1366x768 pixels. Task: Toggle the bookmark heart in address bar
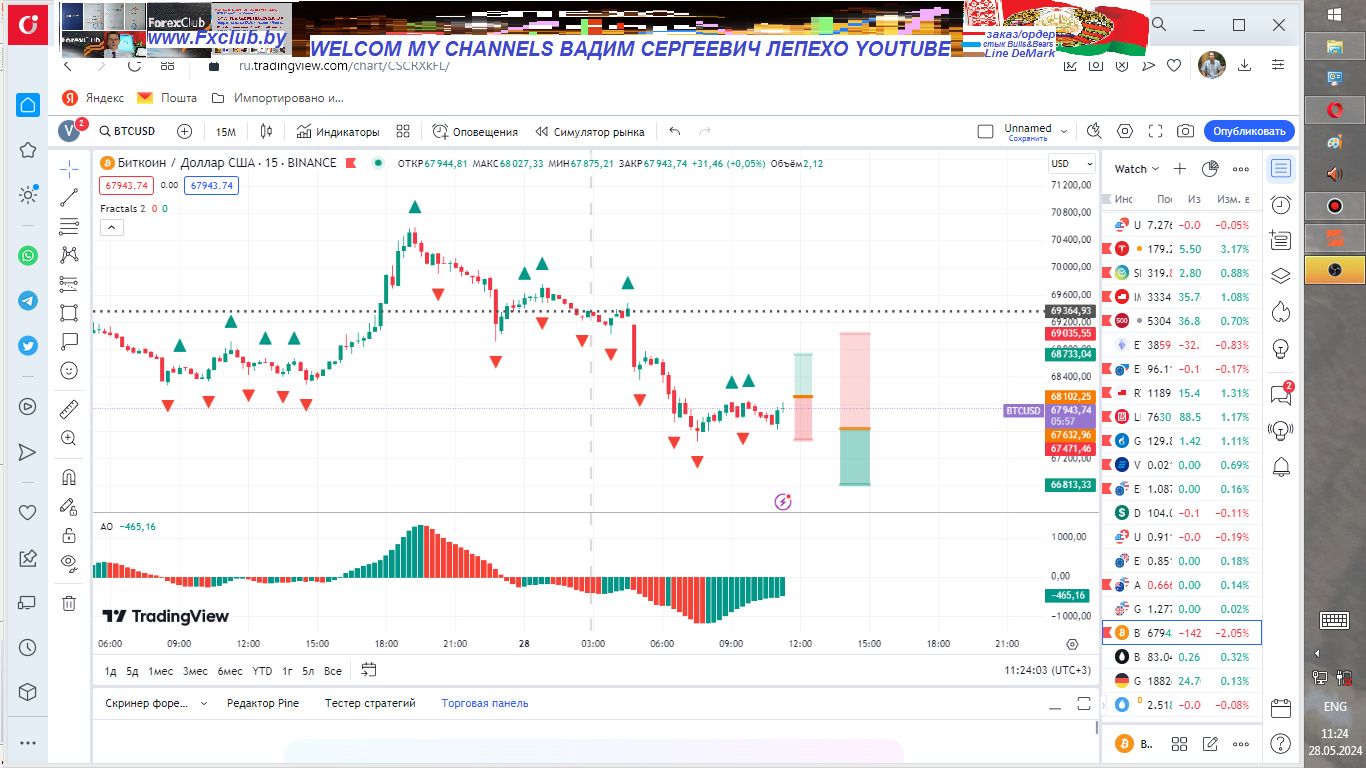pyautogui.click(x=1174, y=65)
